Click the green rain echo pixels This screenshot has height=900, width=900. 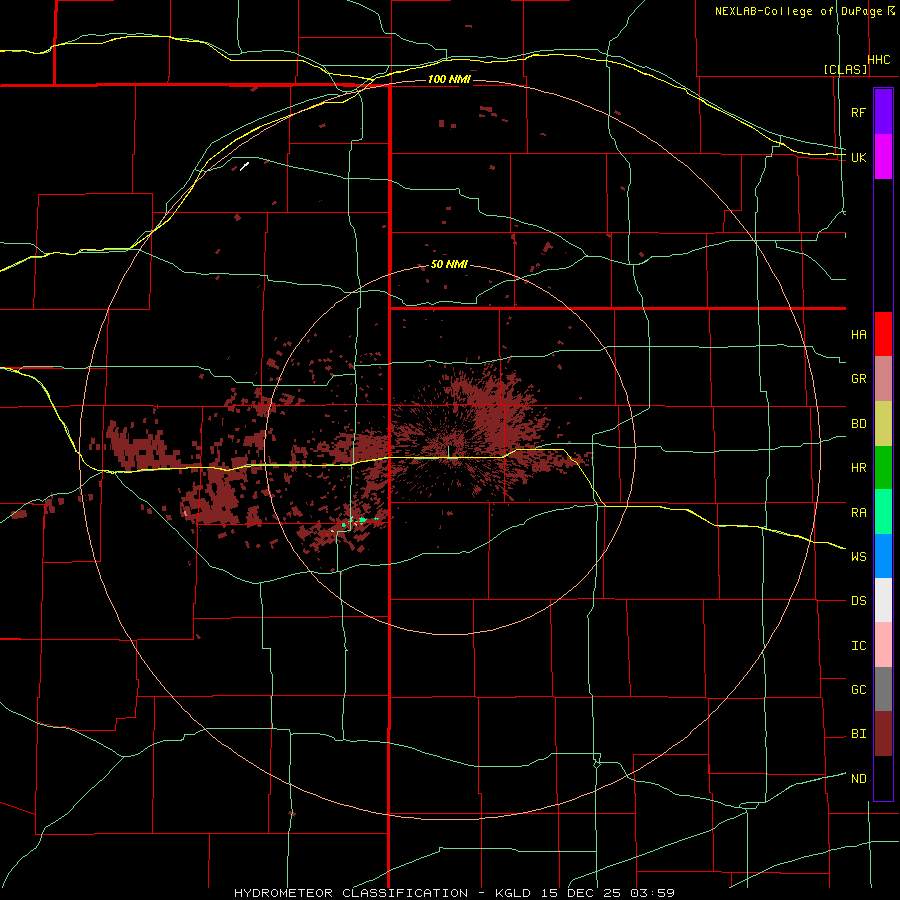360,521
